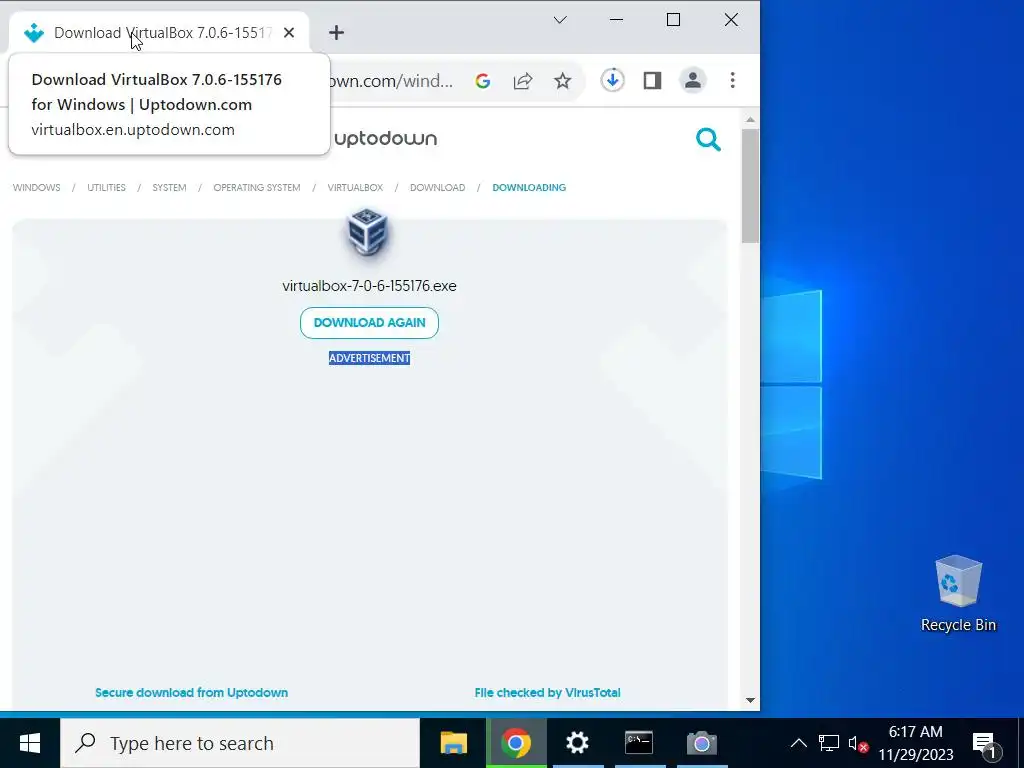1024x768 pixels.
Task: Click page scrollbar up arrow
Action: (x=750, y=120)
